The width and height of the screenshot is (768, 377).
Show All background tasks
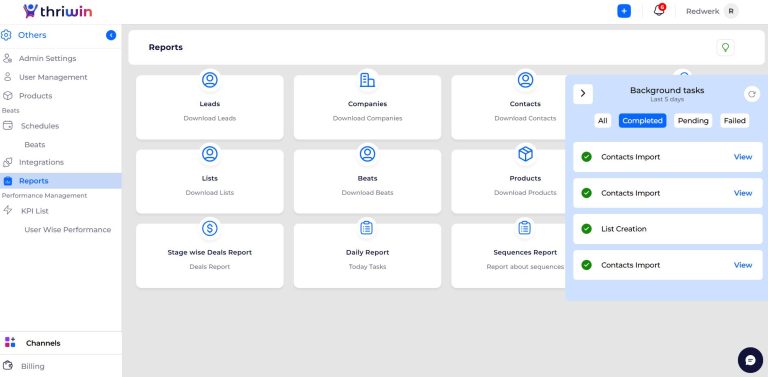pos(602,121)
